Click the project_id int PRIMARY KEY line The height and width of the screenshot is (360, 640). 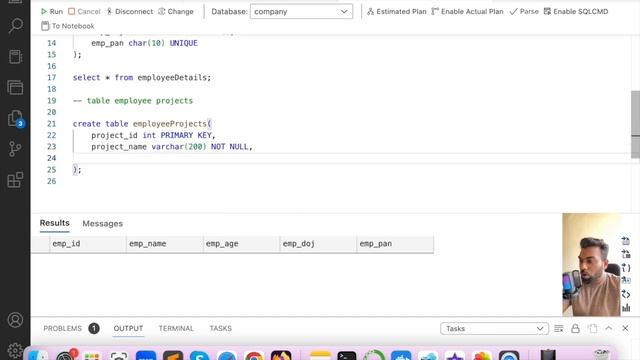point(153,135)
